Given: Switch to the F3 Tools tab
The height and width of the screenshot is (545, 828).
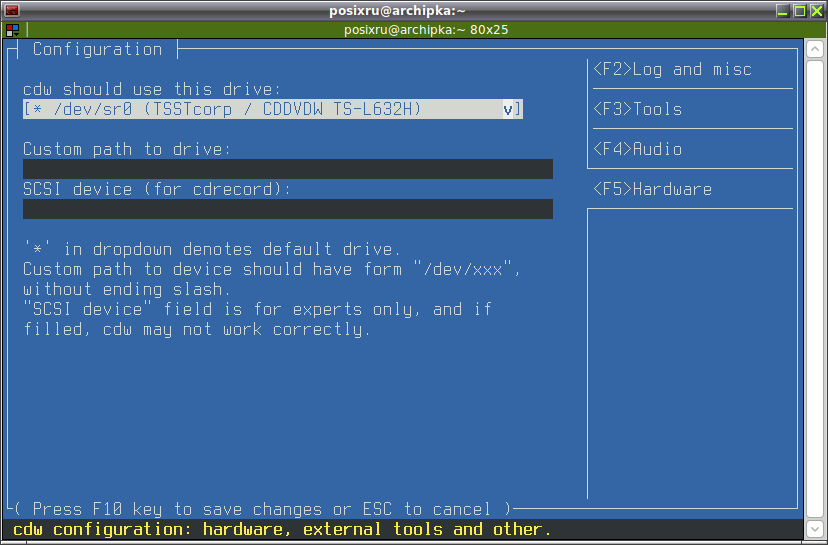Looking at the screenshot, I should pos(637,109).
